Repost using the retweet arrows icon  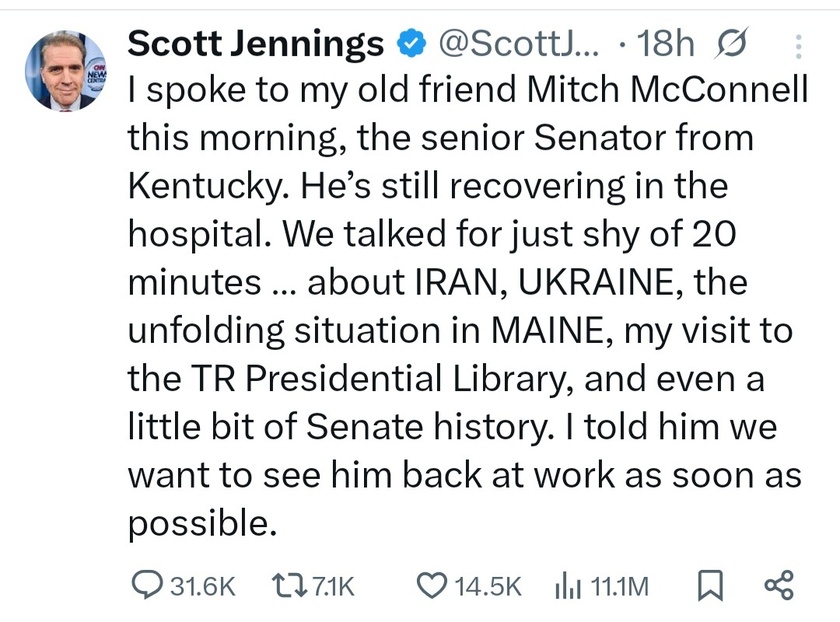click(x=289, y=586)
